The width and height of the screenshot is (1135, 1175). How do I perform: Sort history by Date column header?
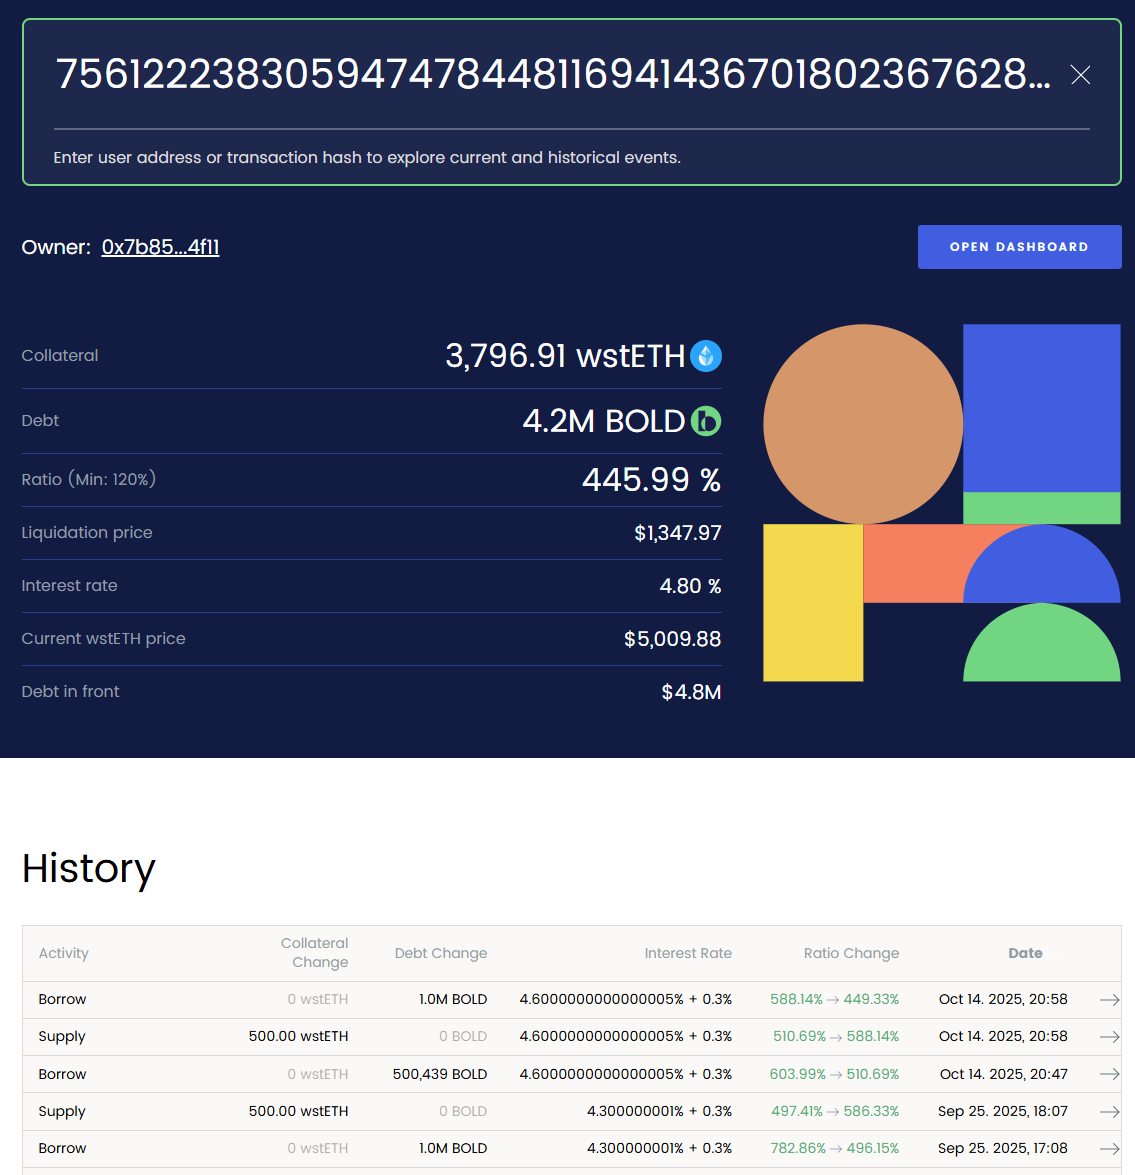click(1025, 953)
